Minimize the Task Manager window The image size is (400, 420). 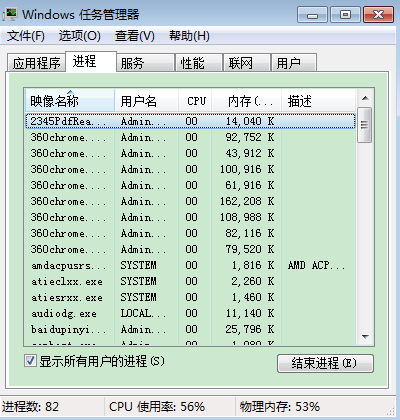pos(312,15)
